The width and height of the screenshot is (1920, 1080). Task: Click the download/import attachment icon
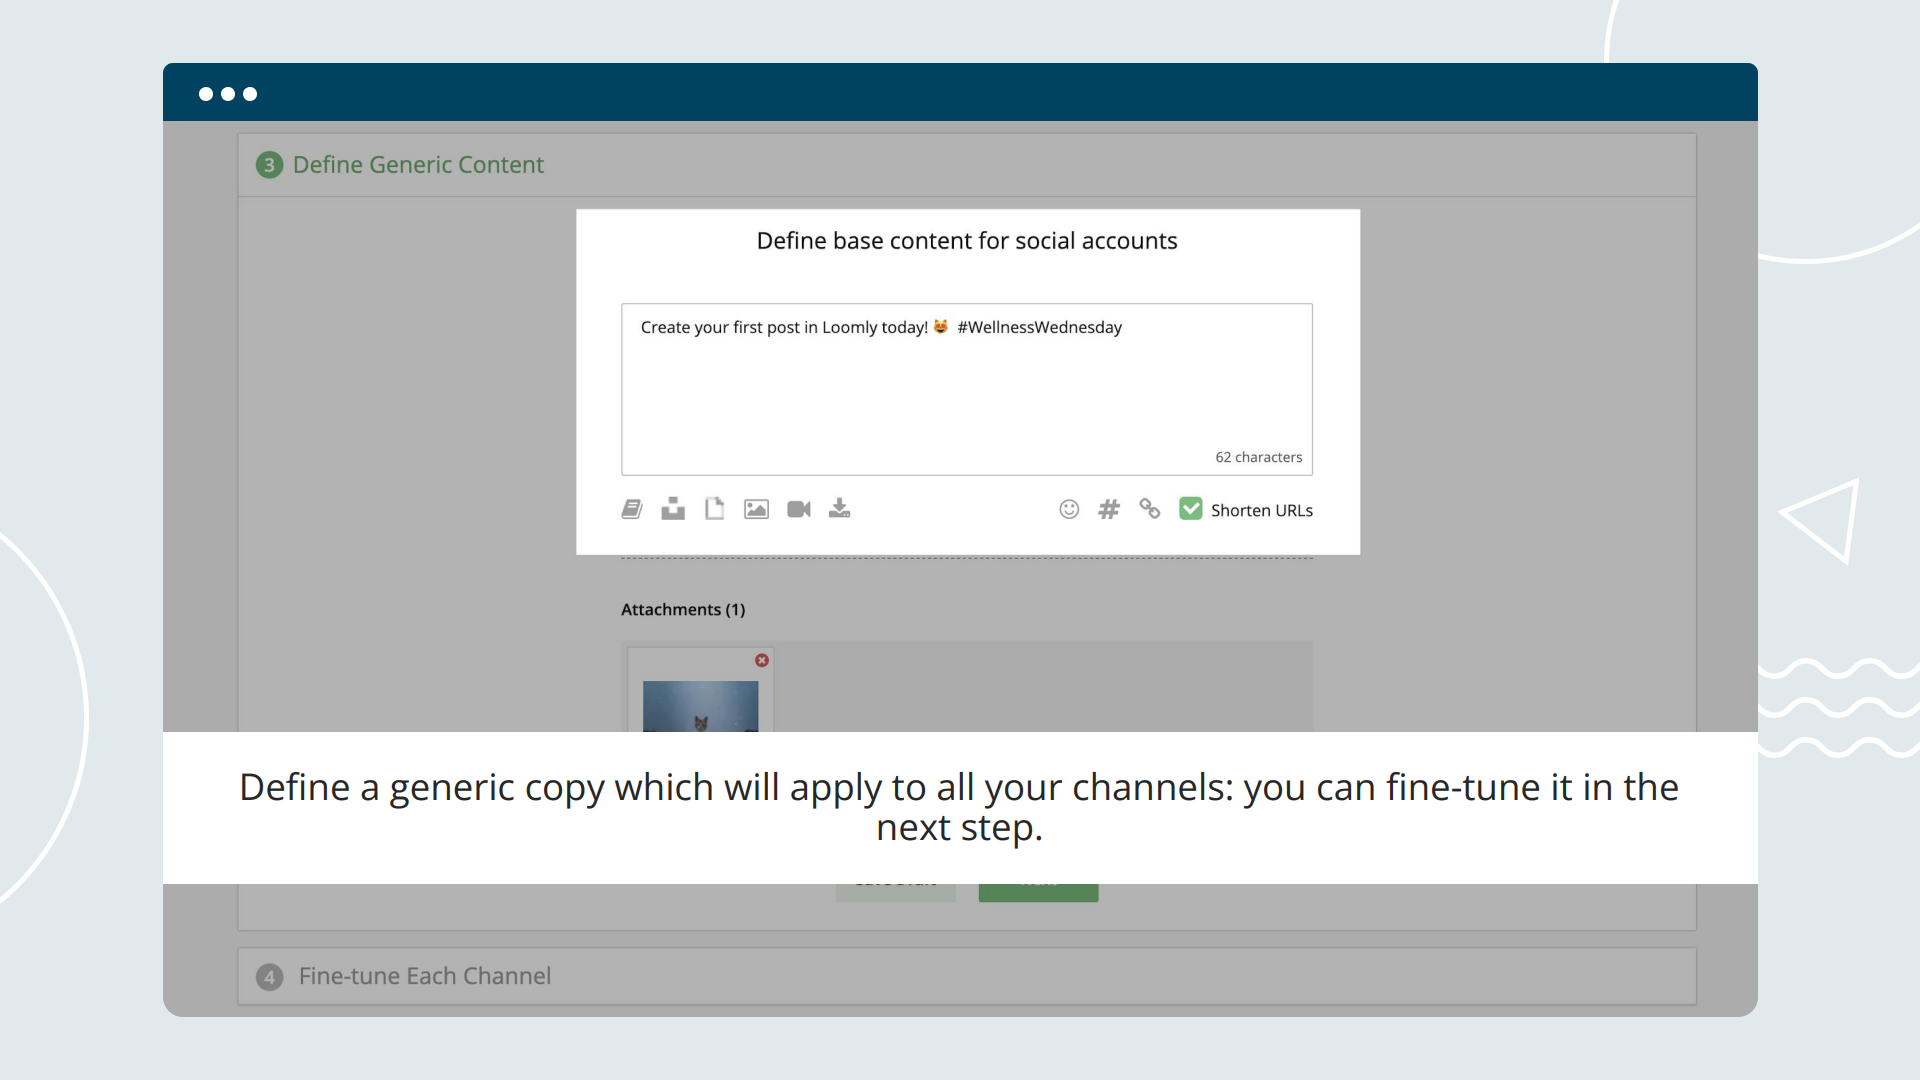839,509
